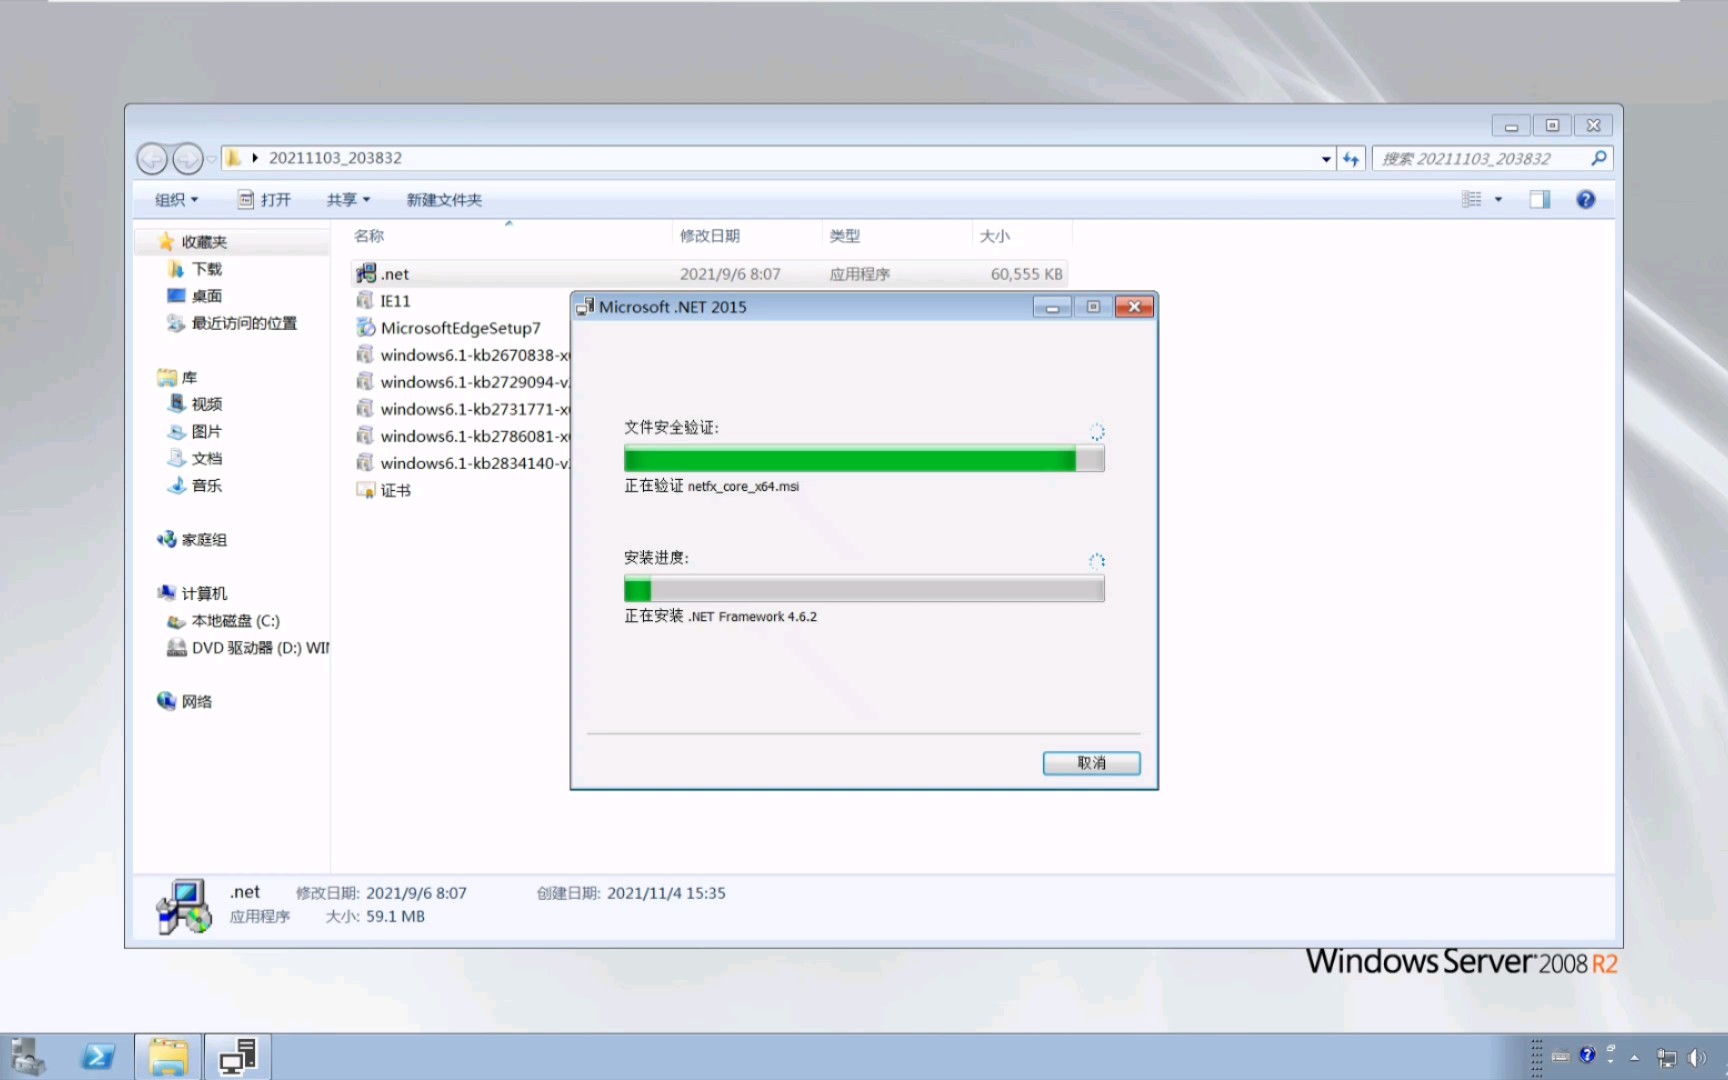Viewport: 1728px width, 1080px height.
Task: Cancel the .NET Framework installation
Action: tap(1091, 763)
